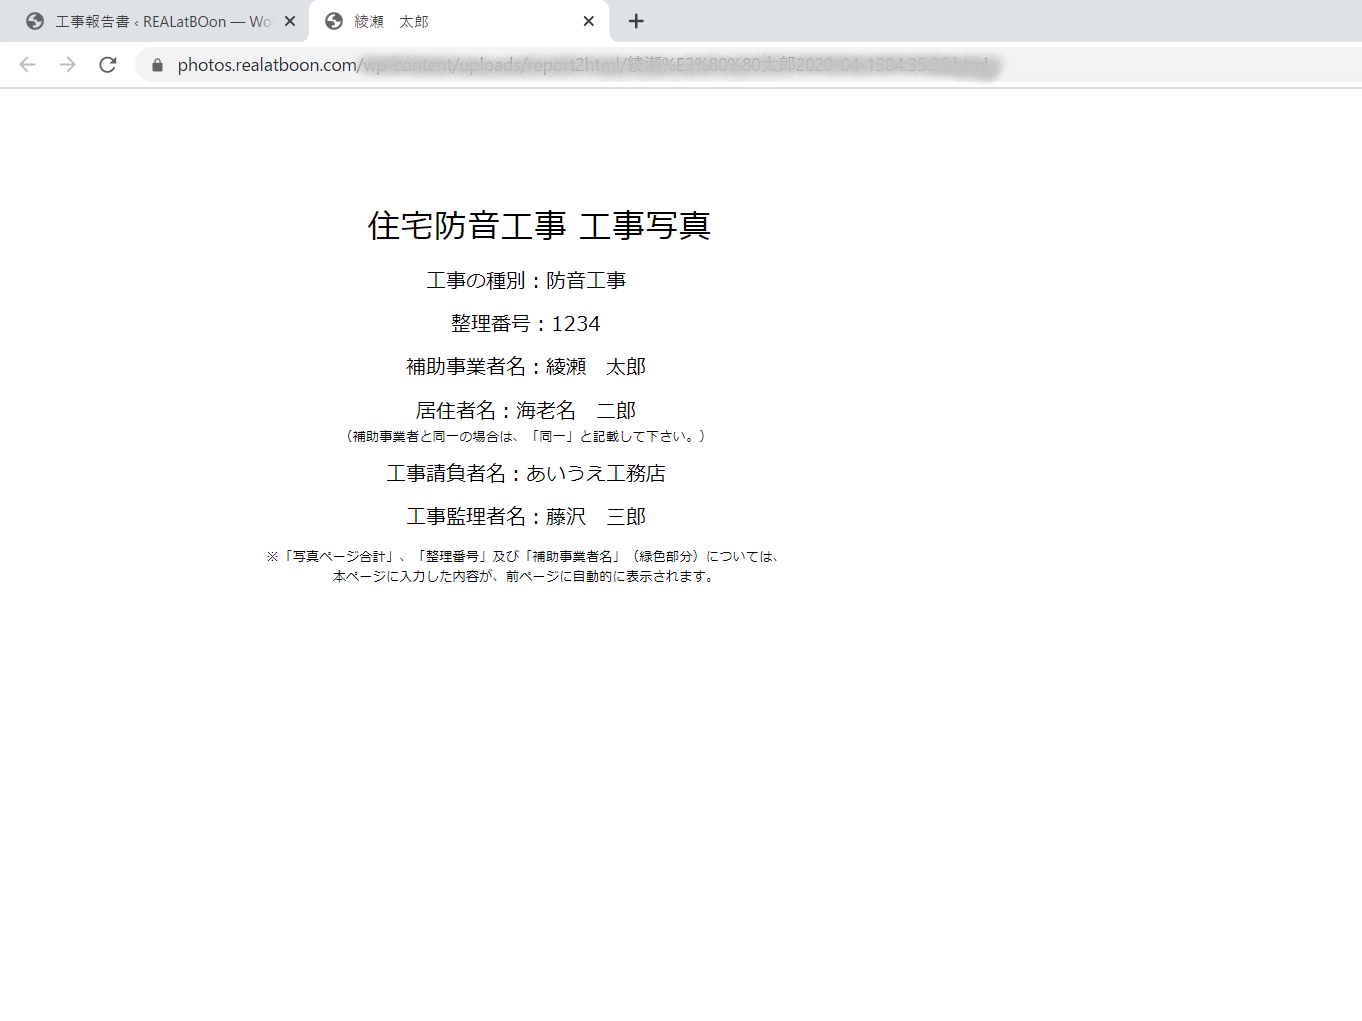Click the 補助事業者名：綾瀬 太郎 line
Screen dimensions: 1362x1021
click(x=526, y=367)
